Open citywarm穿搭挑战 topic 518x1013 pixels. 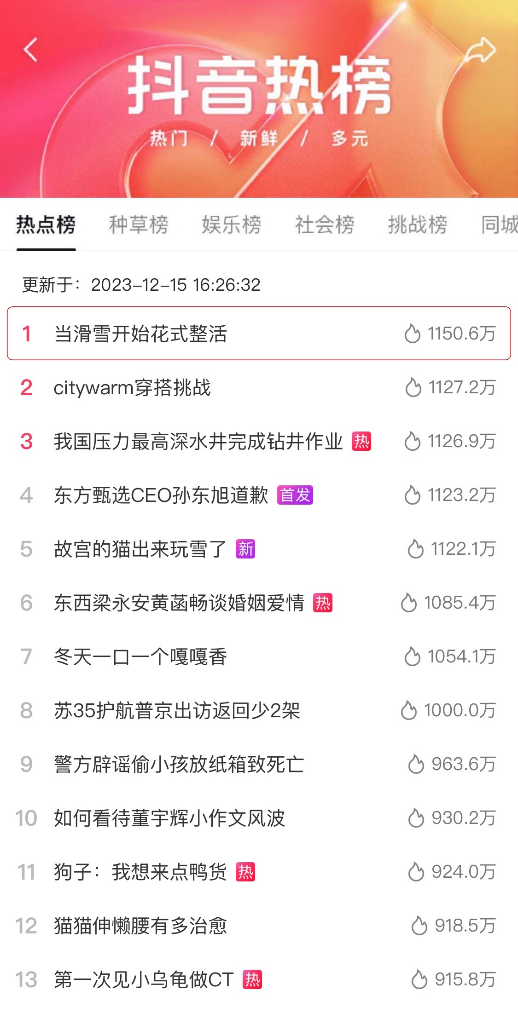[x=259, y=388]
